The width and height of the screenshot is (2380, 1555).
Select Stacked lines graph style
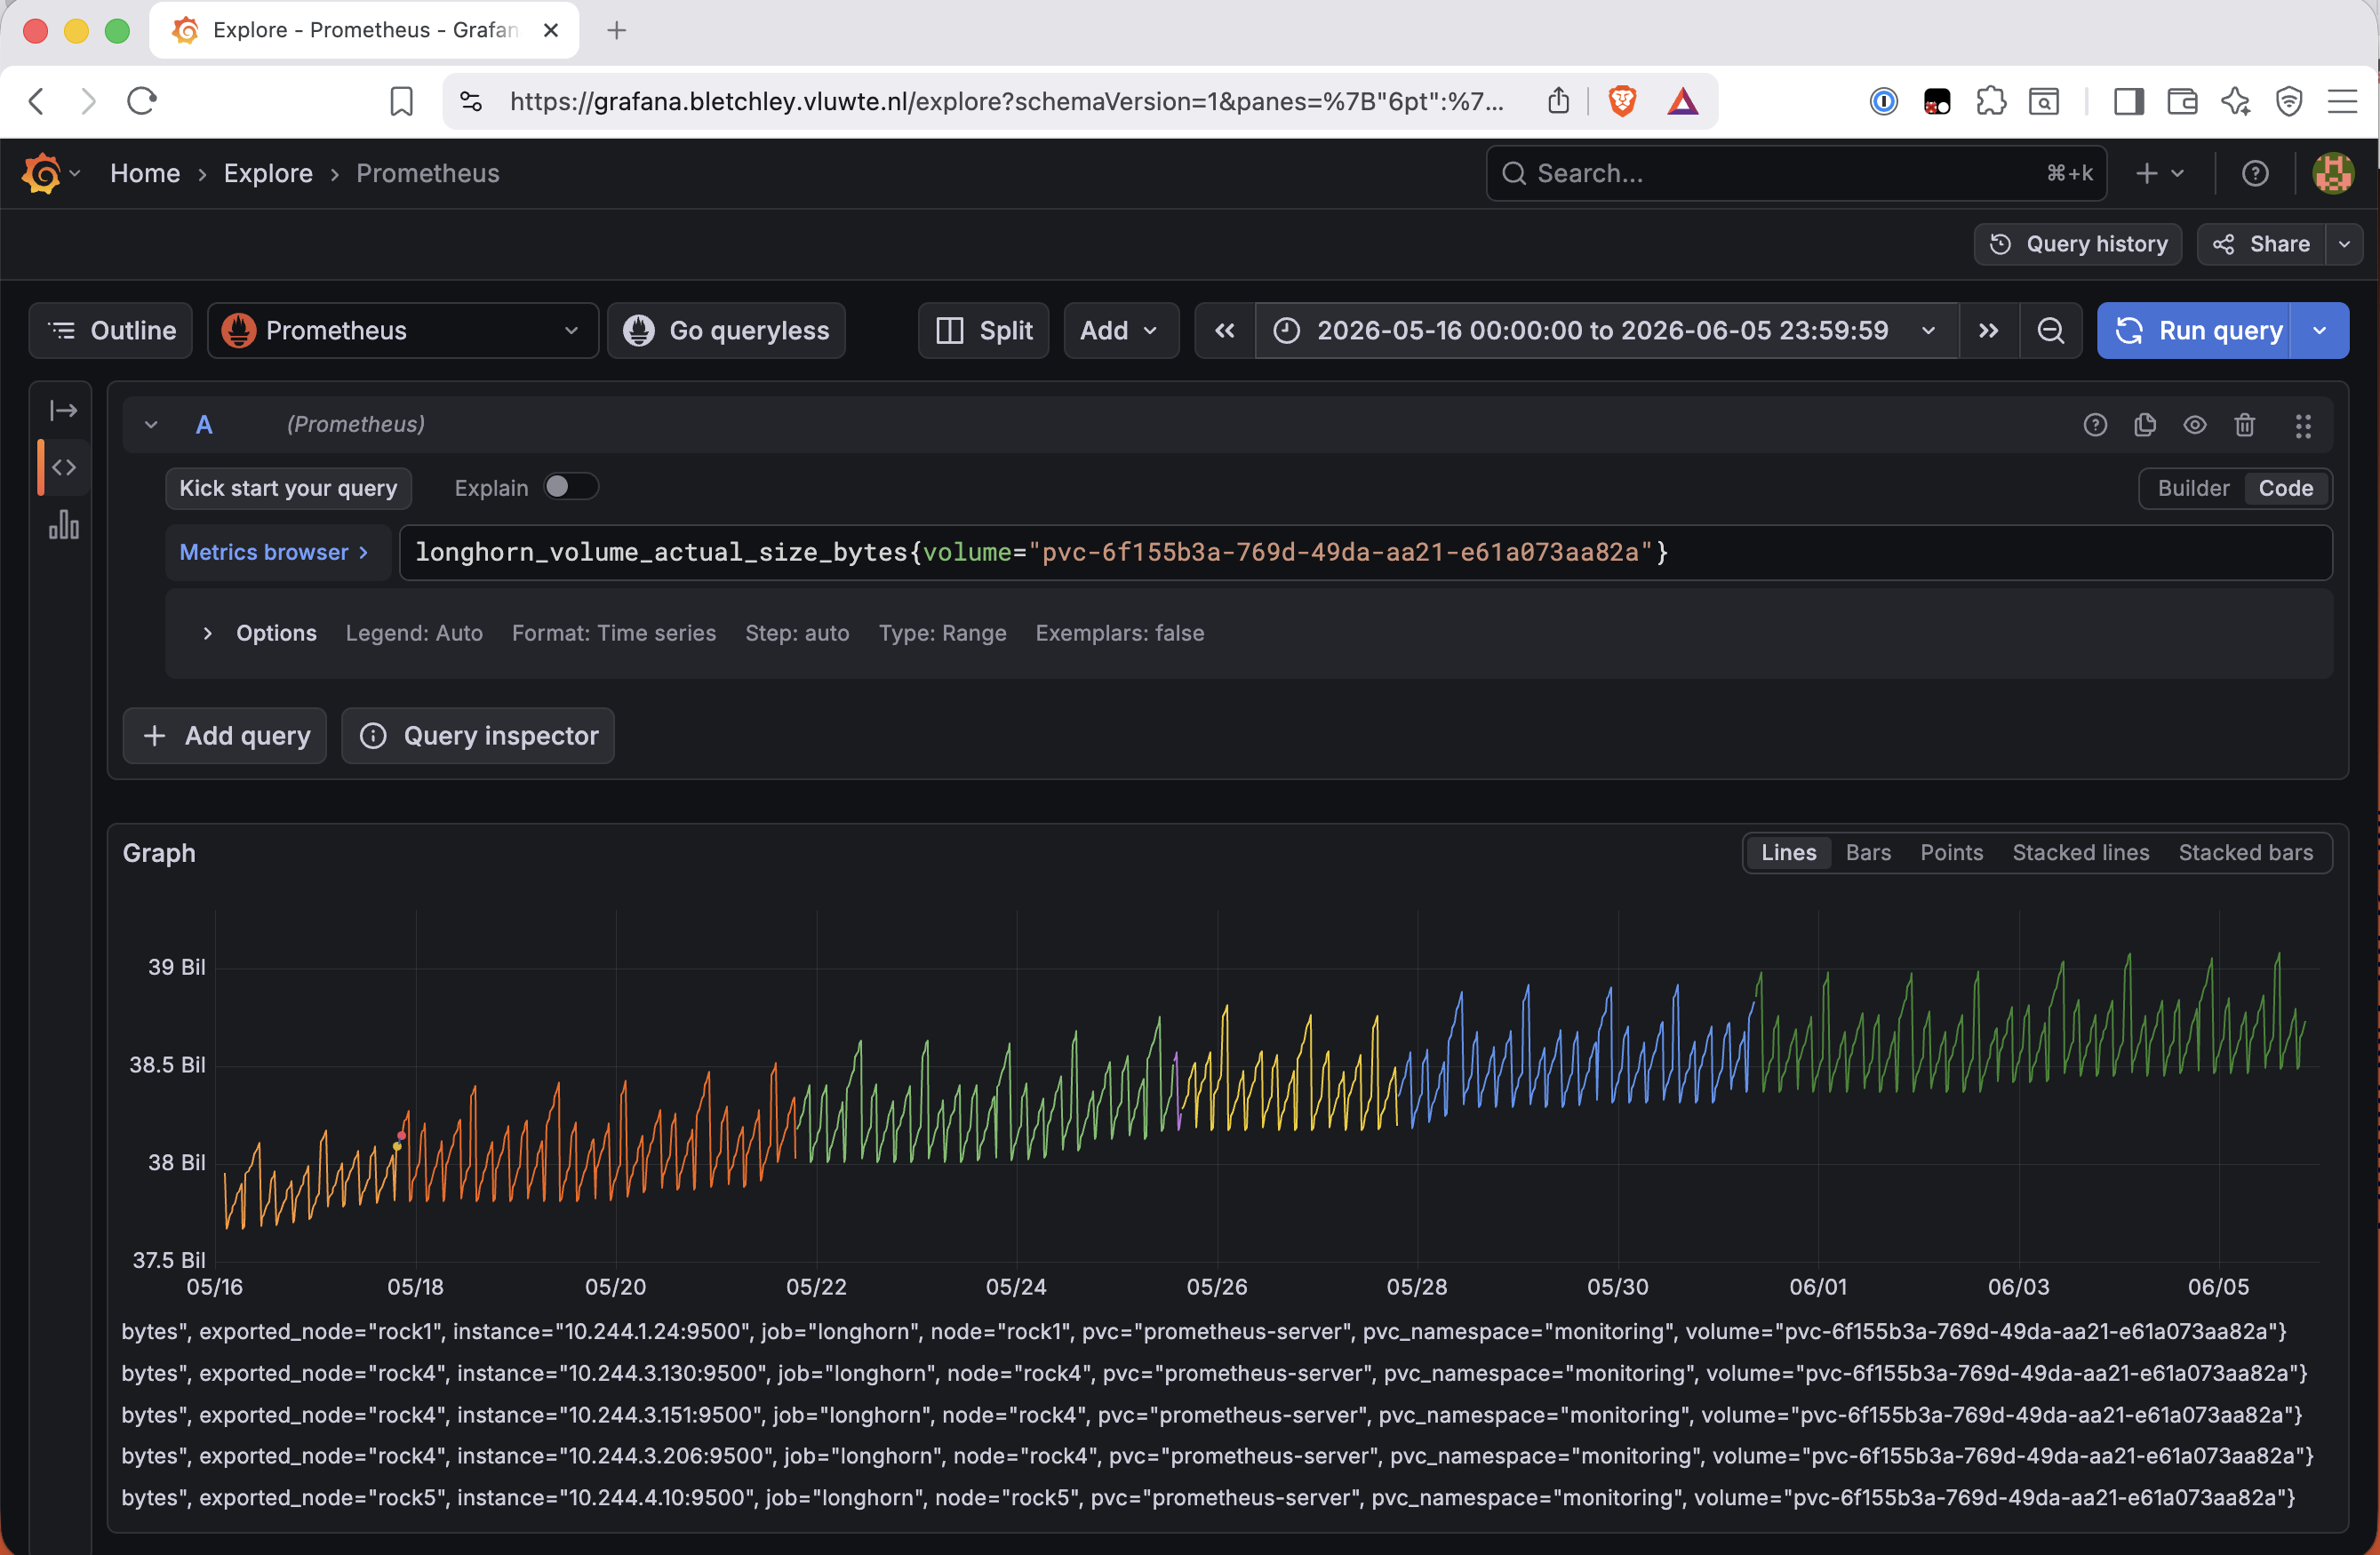tap(2080, 853)
